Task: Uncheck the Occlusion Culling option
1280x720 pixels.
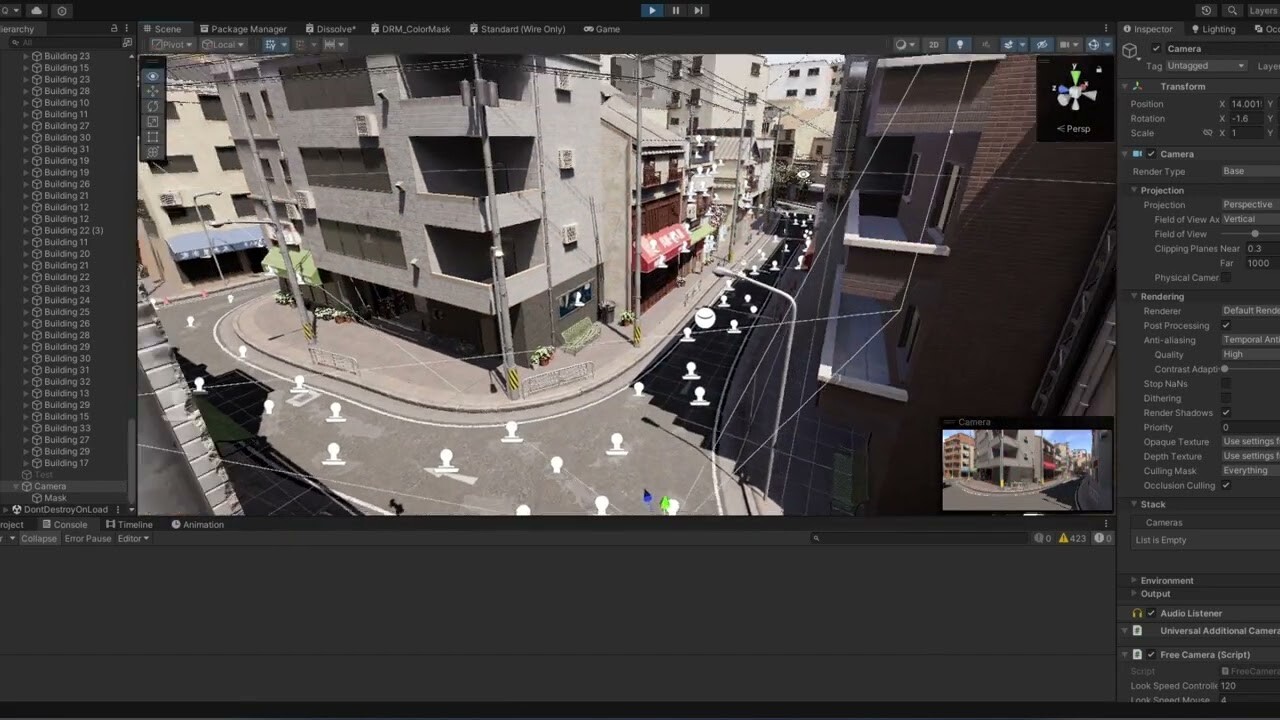Action: [1226, 484]
